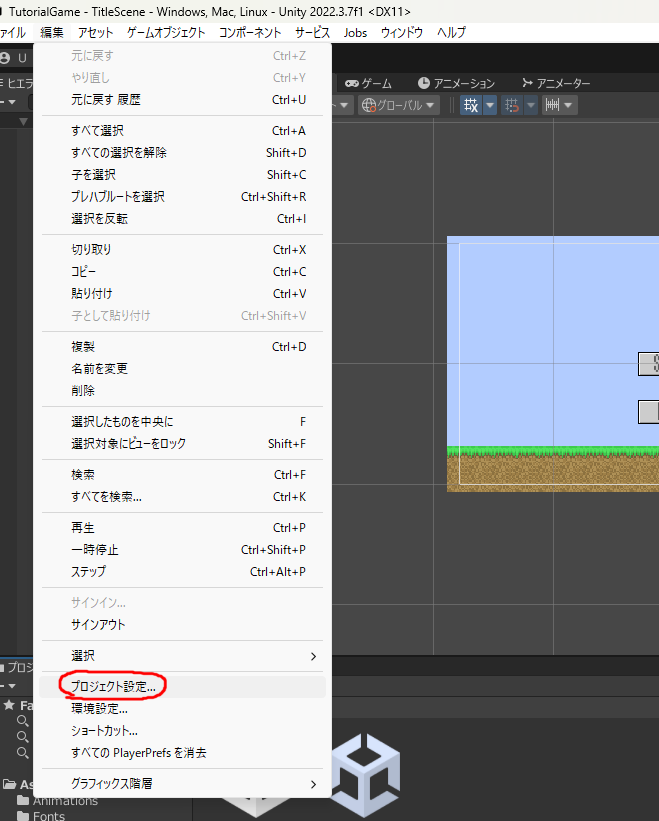Choose すべて選択 in the Edit menu
Image resolution: width=659 pixels, height=821 pixels.
(182, 130)
